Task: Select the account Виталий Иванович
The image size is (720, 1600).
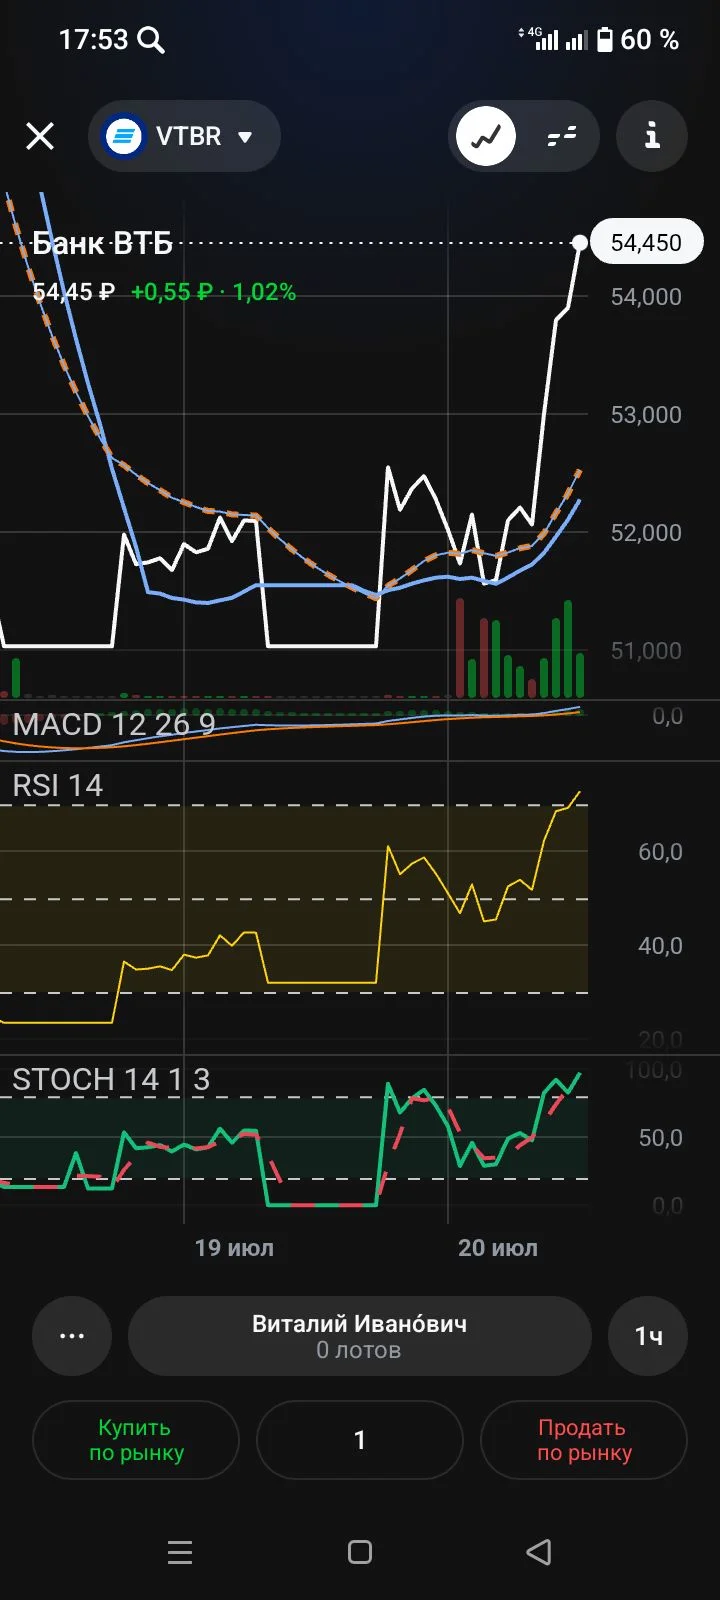Action: pos(360,1336)
